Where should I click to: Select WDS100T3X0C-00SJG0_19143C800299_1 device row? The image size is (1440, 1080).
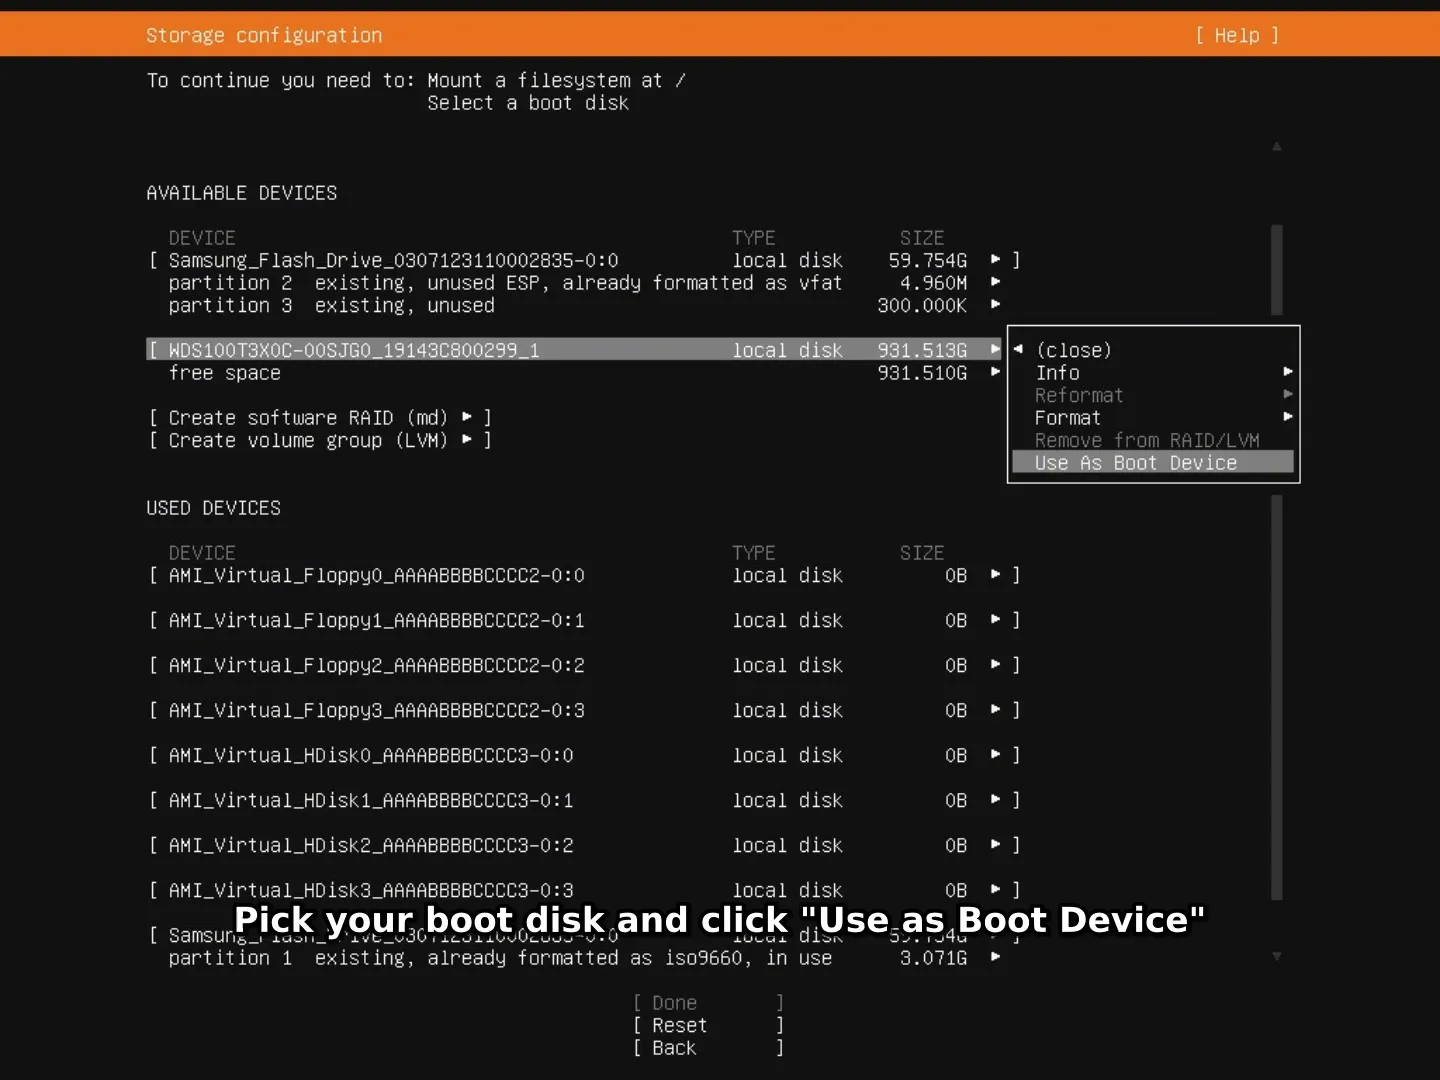573,350
